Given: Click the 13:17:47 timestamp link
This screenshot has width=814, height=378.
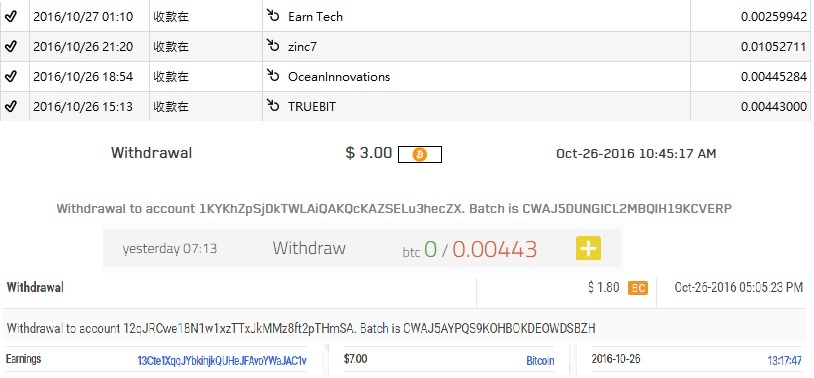Looking at the screenshot, I should 785,360.
